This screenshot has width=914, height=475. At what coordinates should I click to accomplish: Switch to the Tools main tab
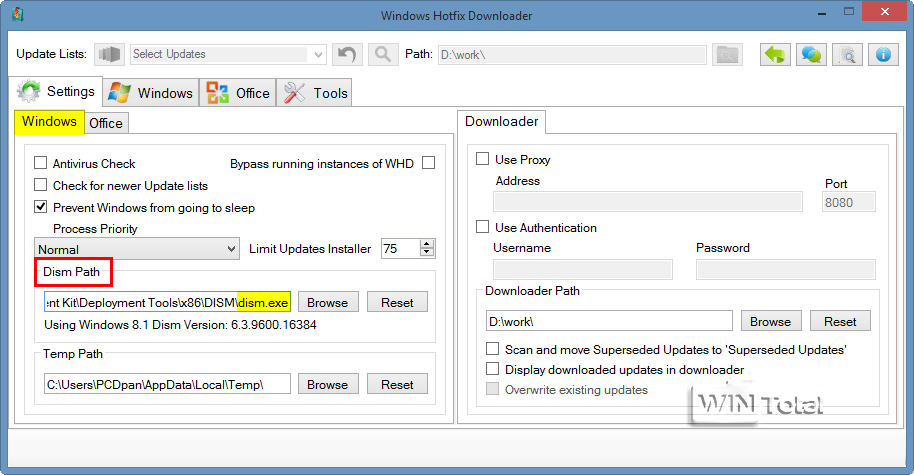tap(315, 93)
